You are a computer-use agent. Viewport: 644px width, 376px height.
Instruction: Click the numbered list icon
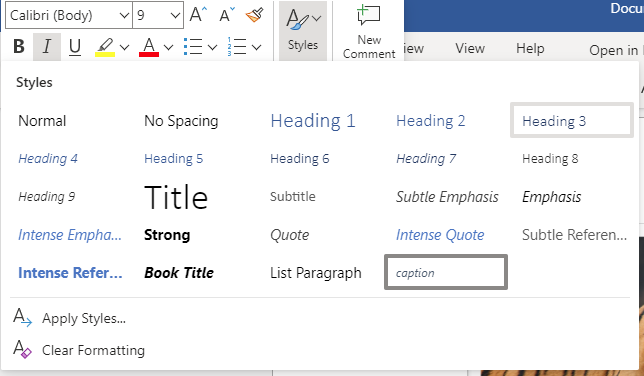click(237, 47)
